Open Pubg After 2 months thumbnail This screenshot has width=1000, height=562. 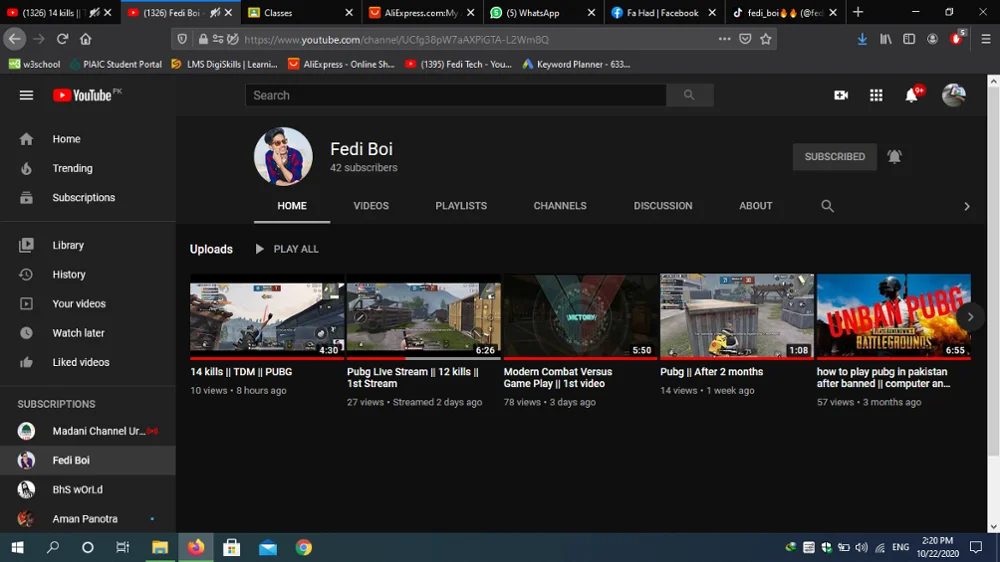tap(737, 317)
